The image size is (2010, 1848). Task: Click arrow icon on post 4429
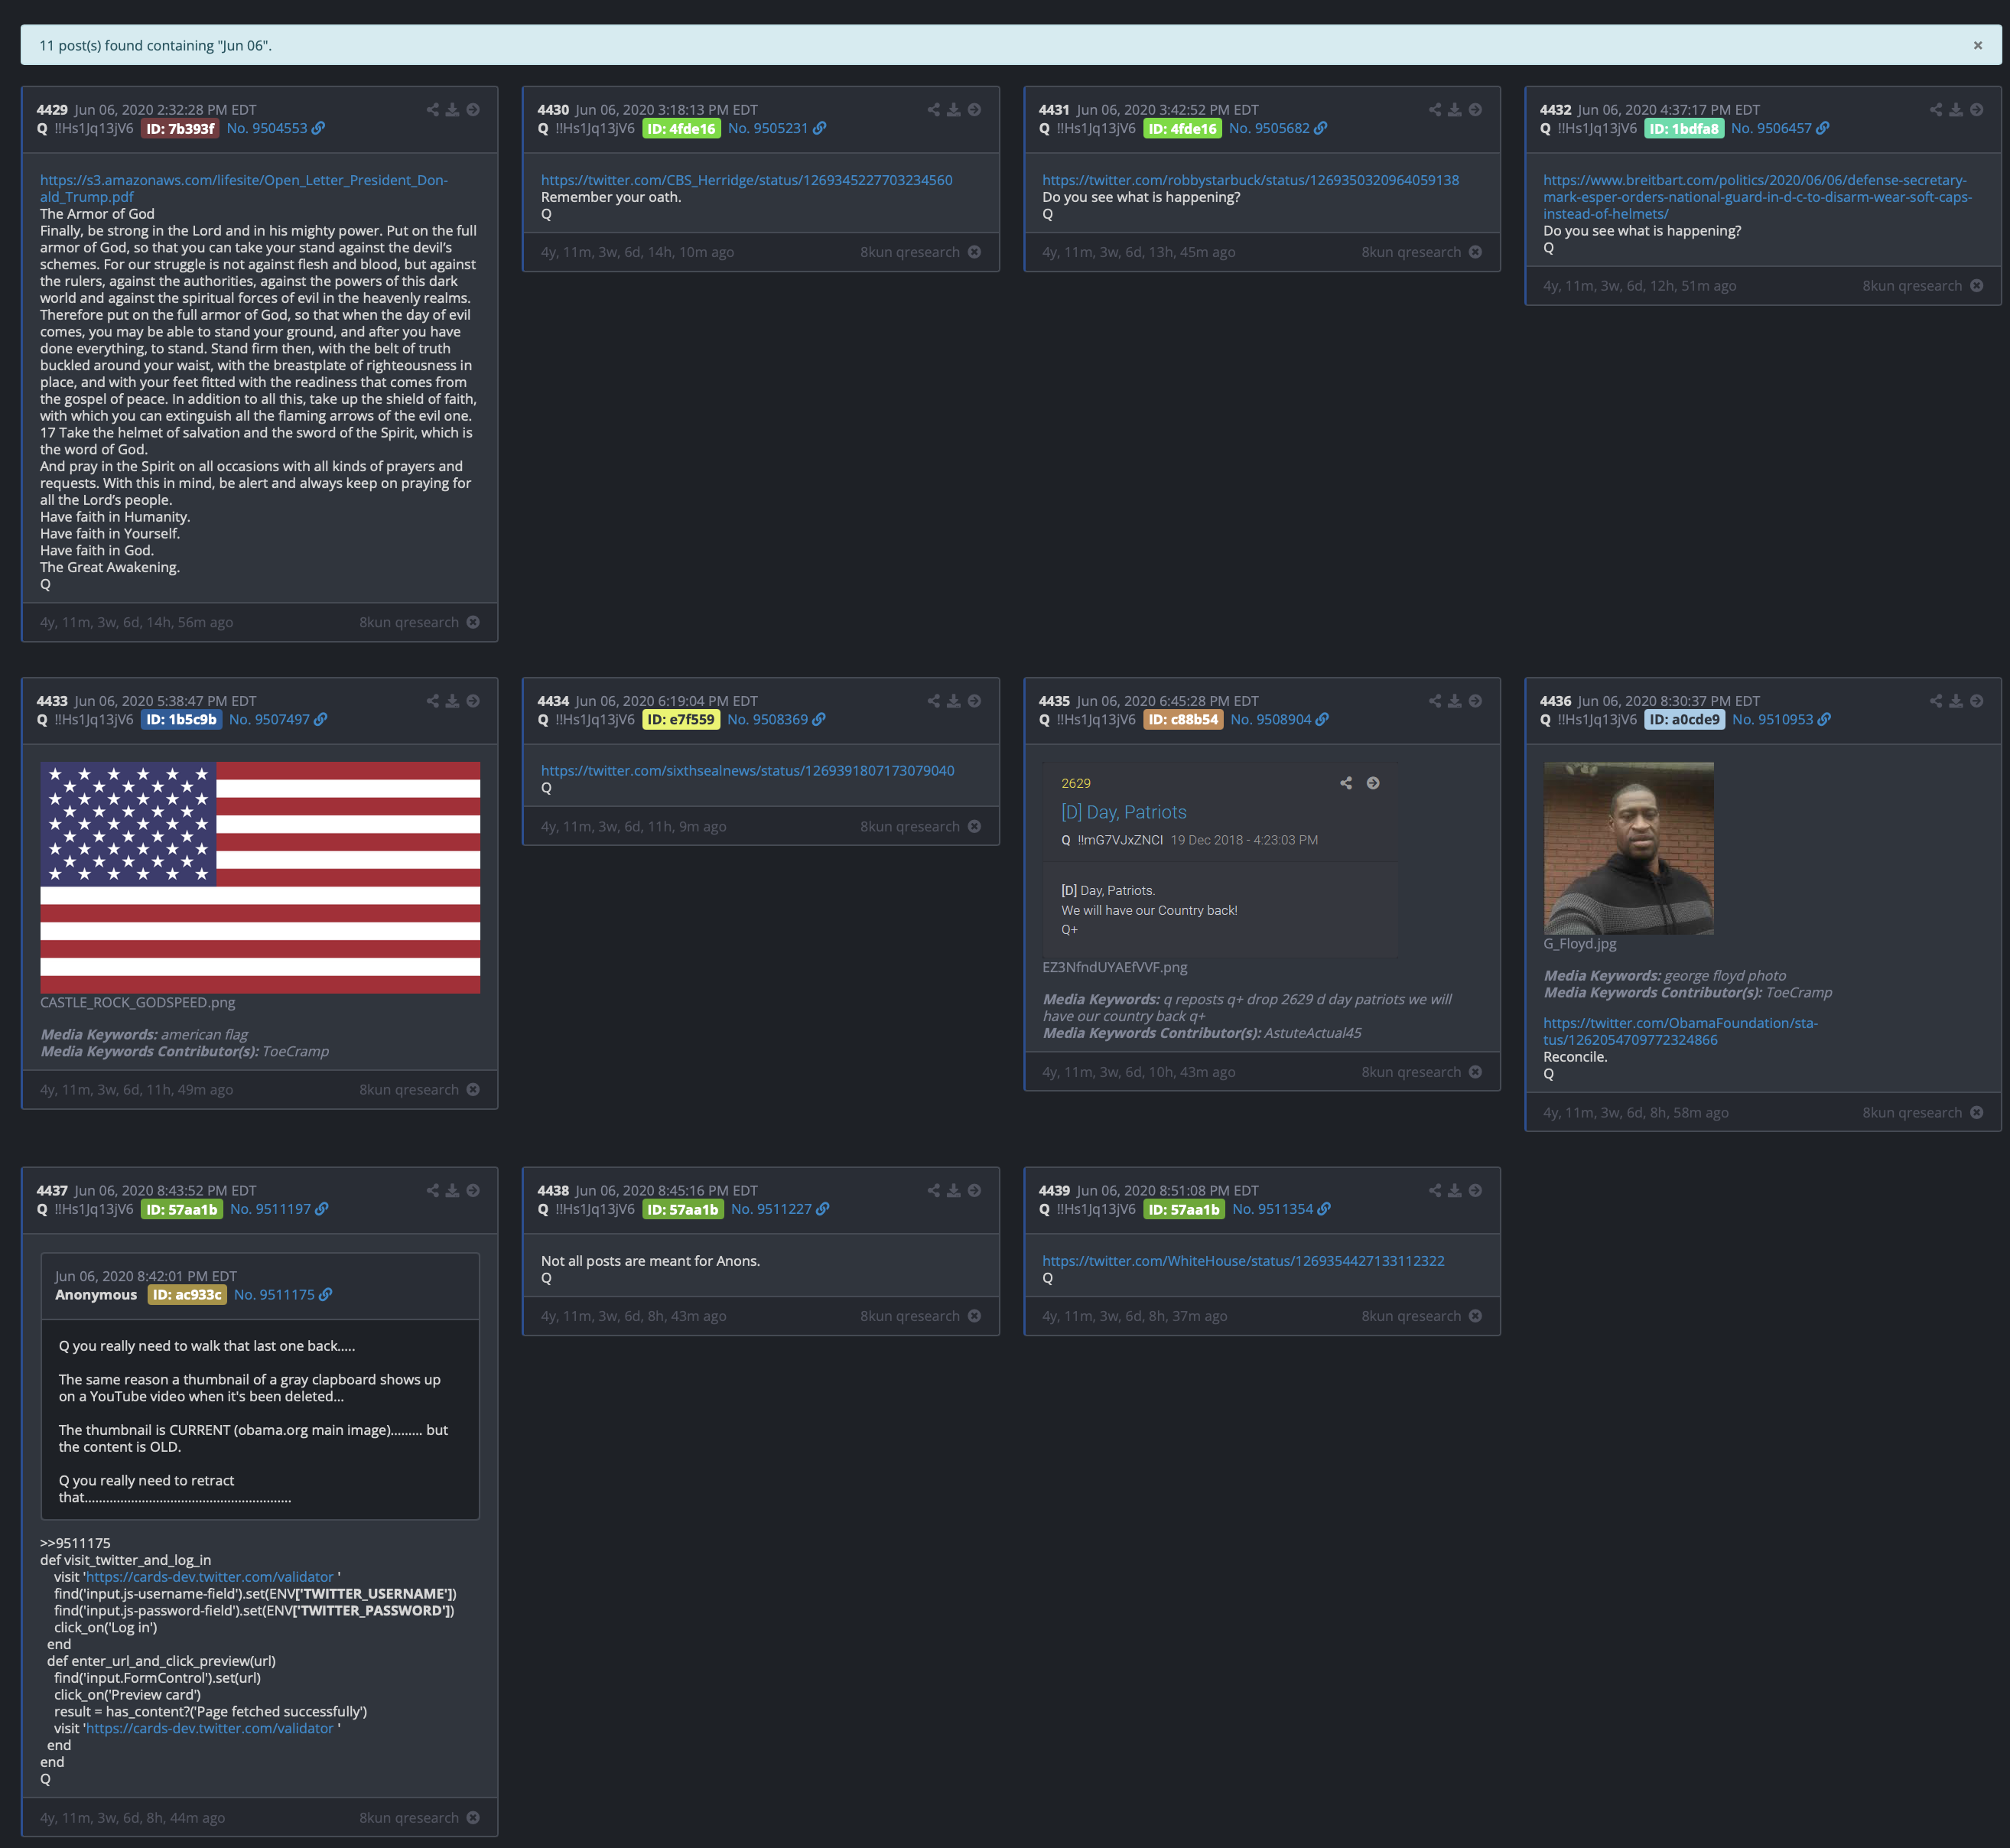pyautogui.click(x=473, y=110)
